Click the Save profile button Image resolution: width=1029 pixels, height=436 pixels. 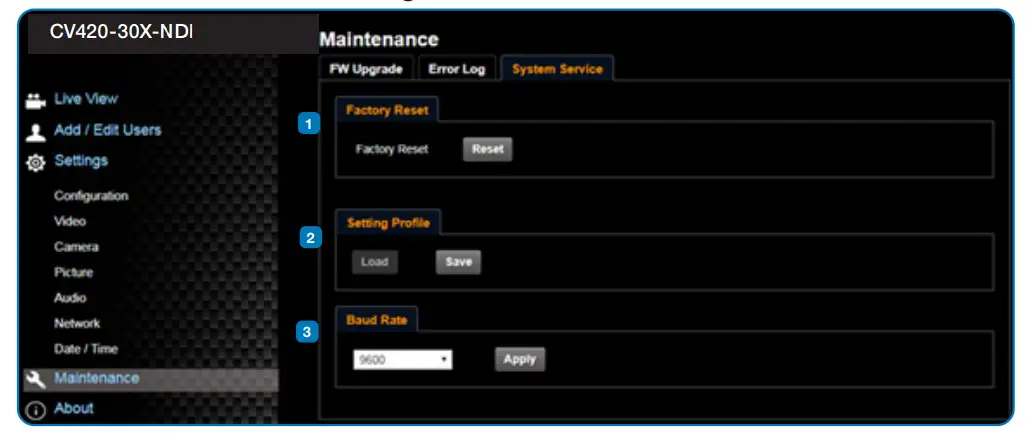pos(459,262)
